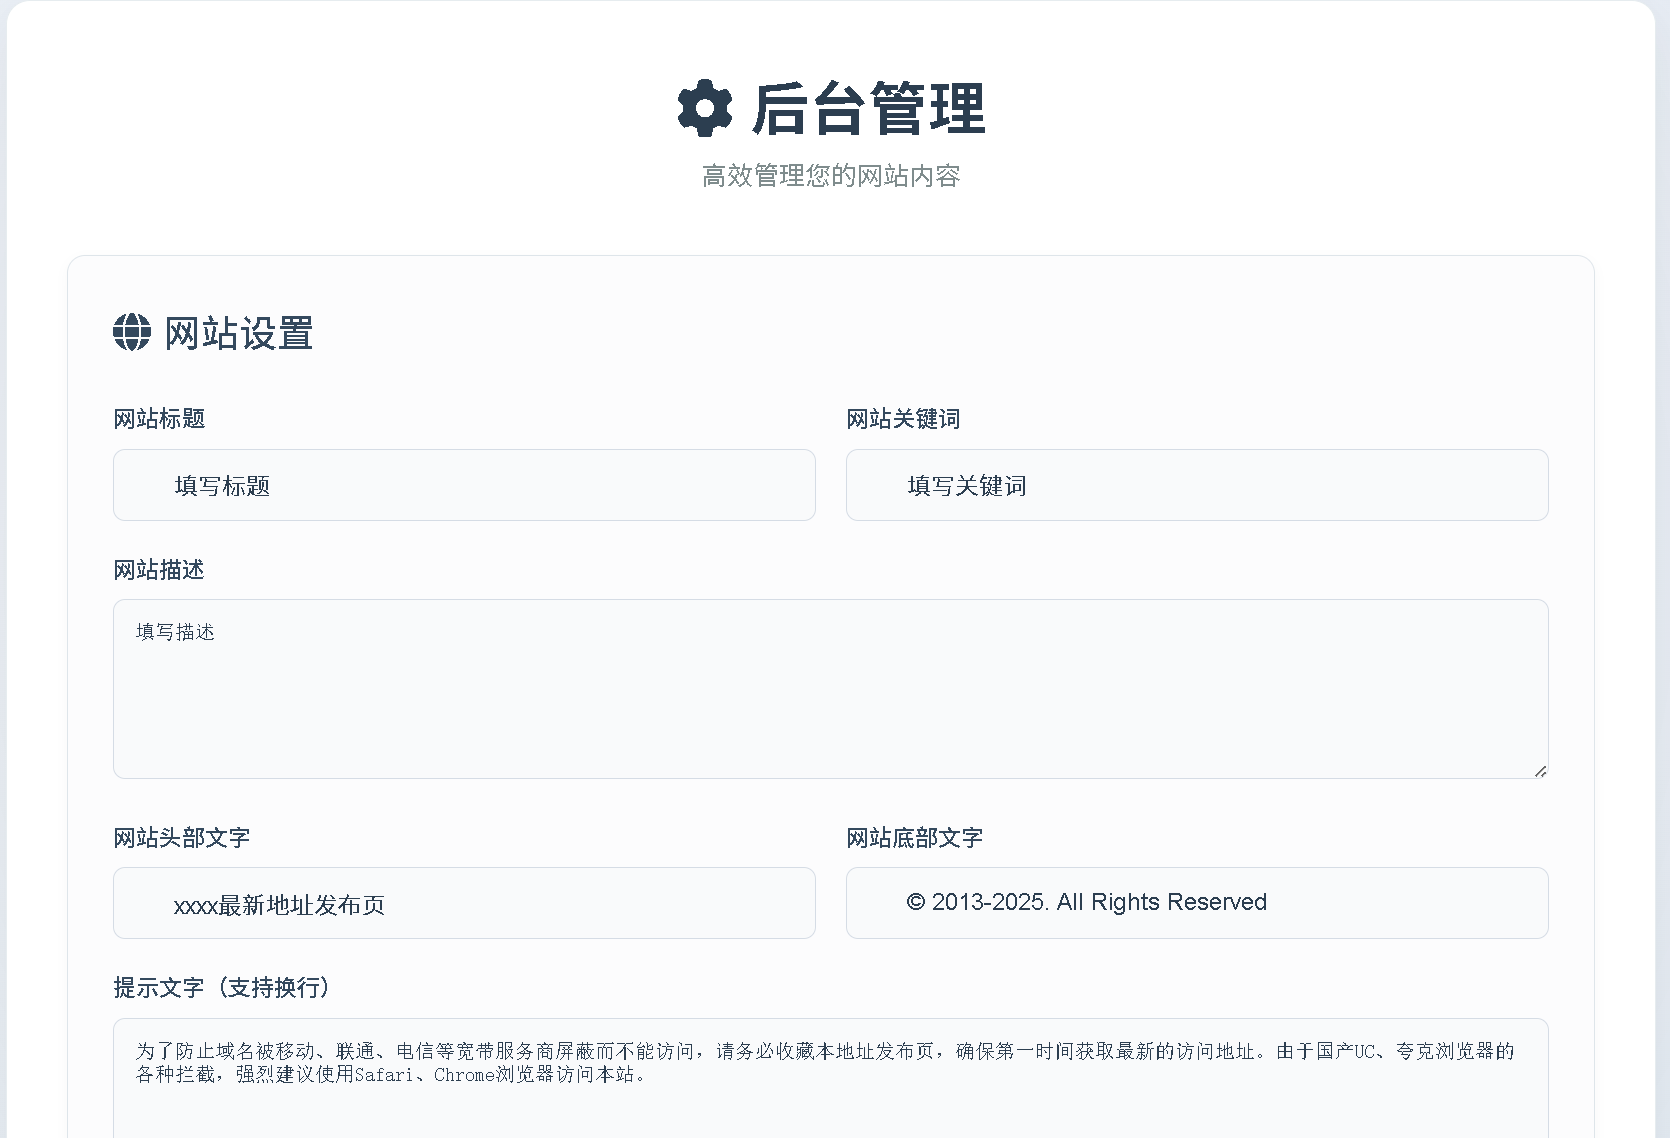Click the 网站标题 field label
The image size is (1670, 1138).
159,419
